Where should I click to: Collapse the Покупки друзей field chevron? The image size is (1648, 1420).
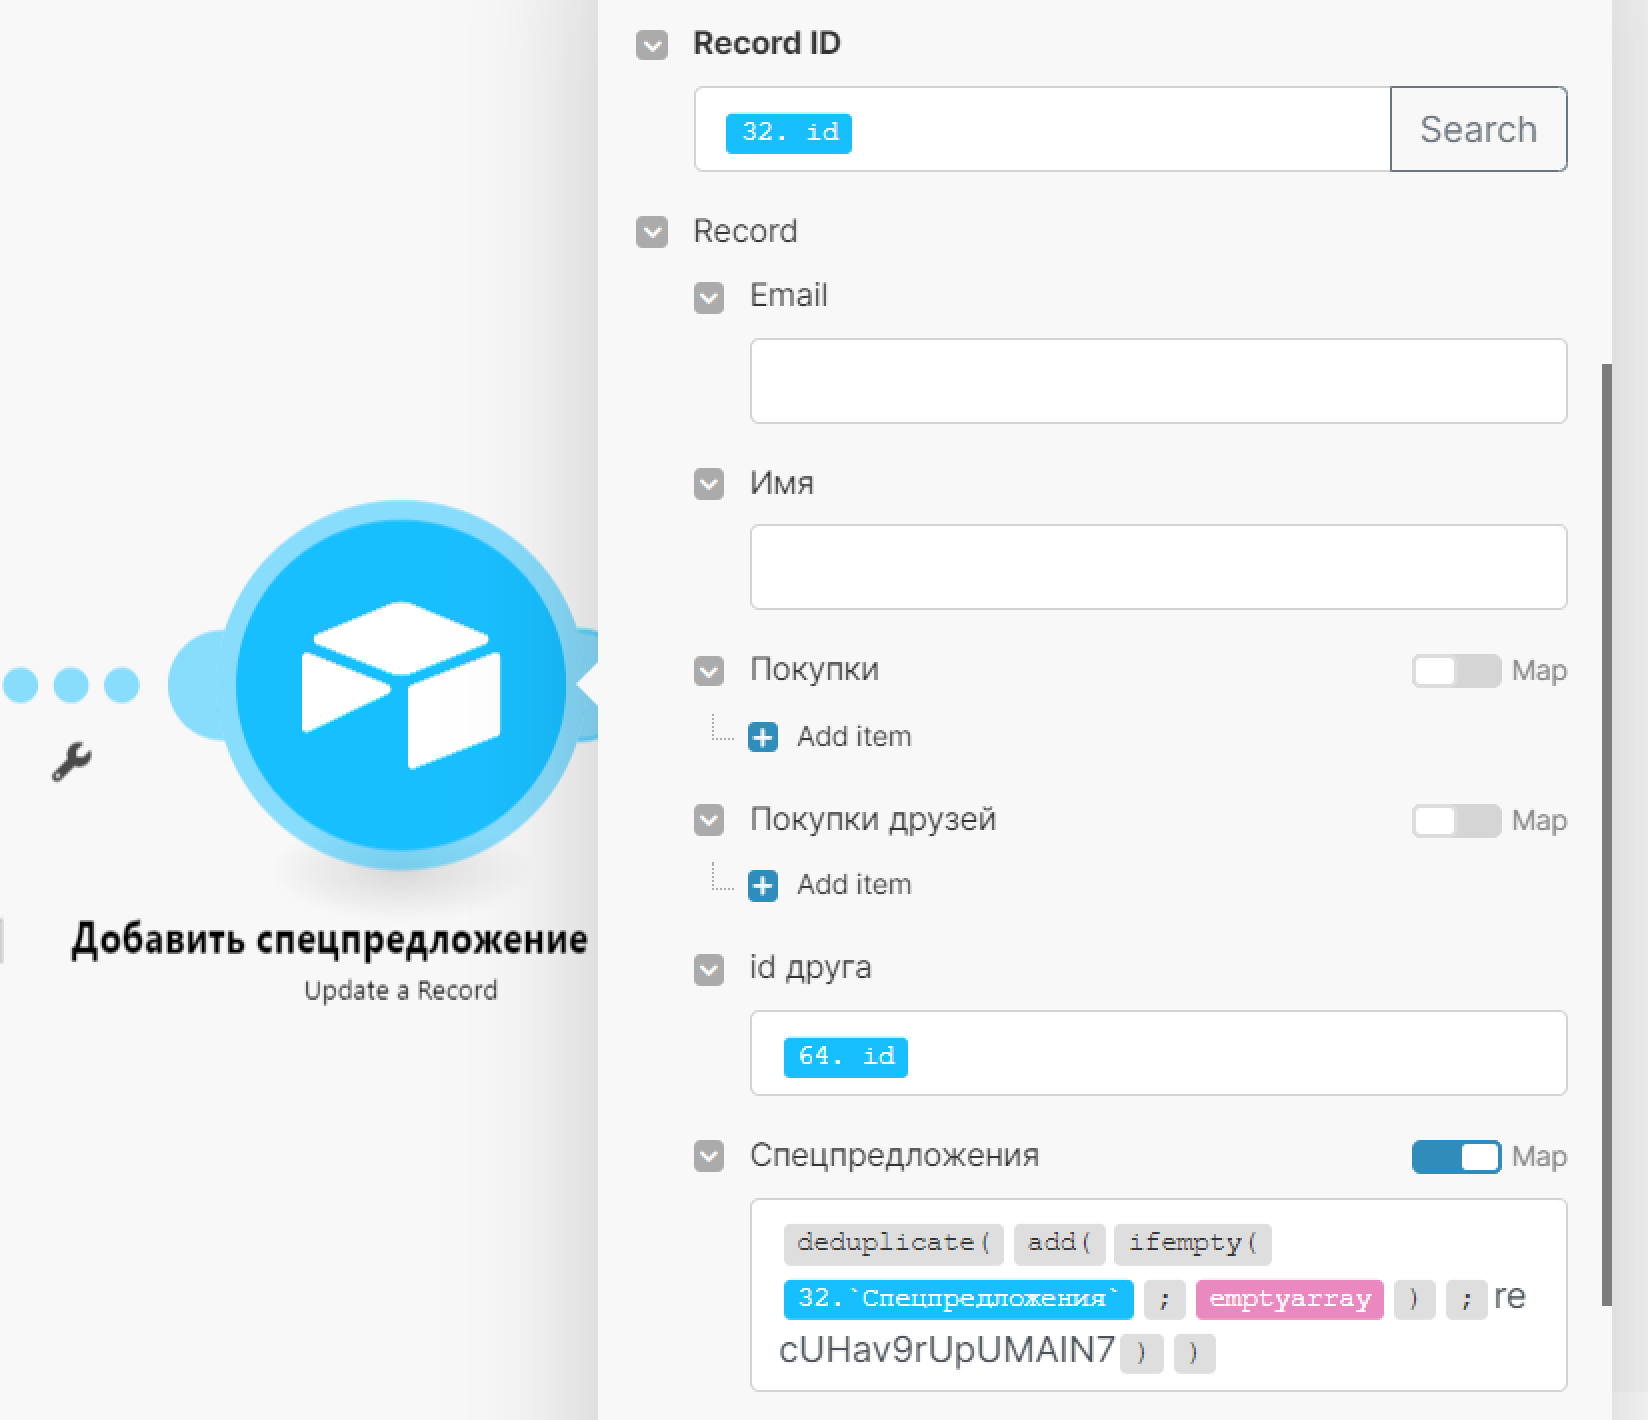[x=709, y=821]
